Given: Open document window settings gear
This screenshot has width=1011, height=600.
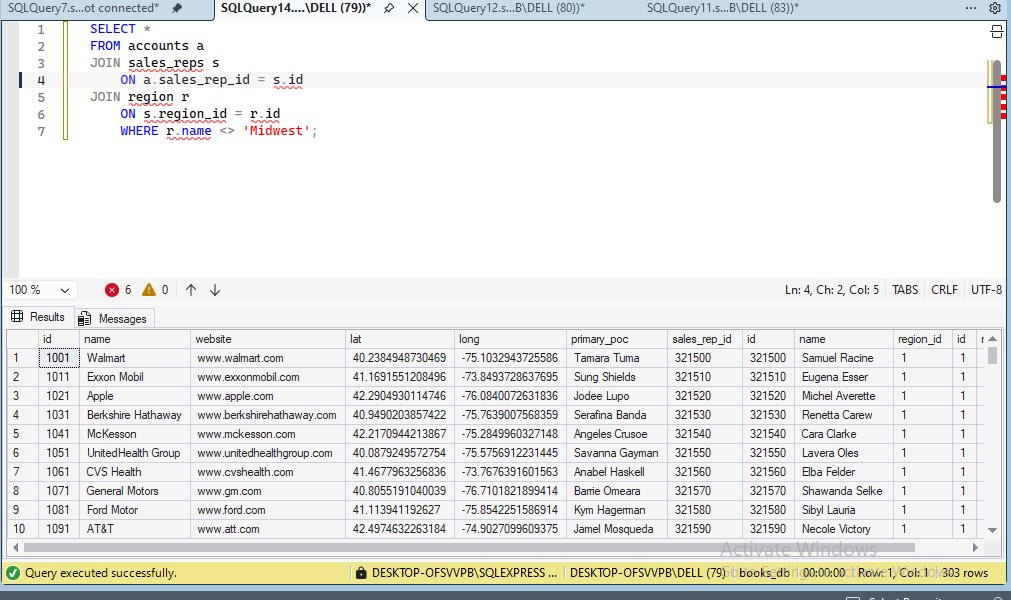Looking at the screenshot, I should [995, 8].
